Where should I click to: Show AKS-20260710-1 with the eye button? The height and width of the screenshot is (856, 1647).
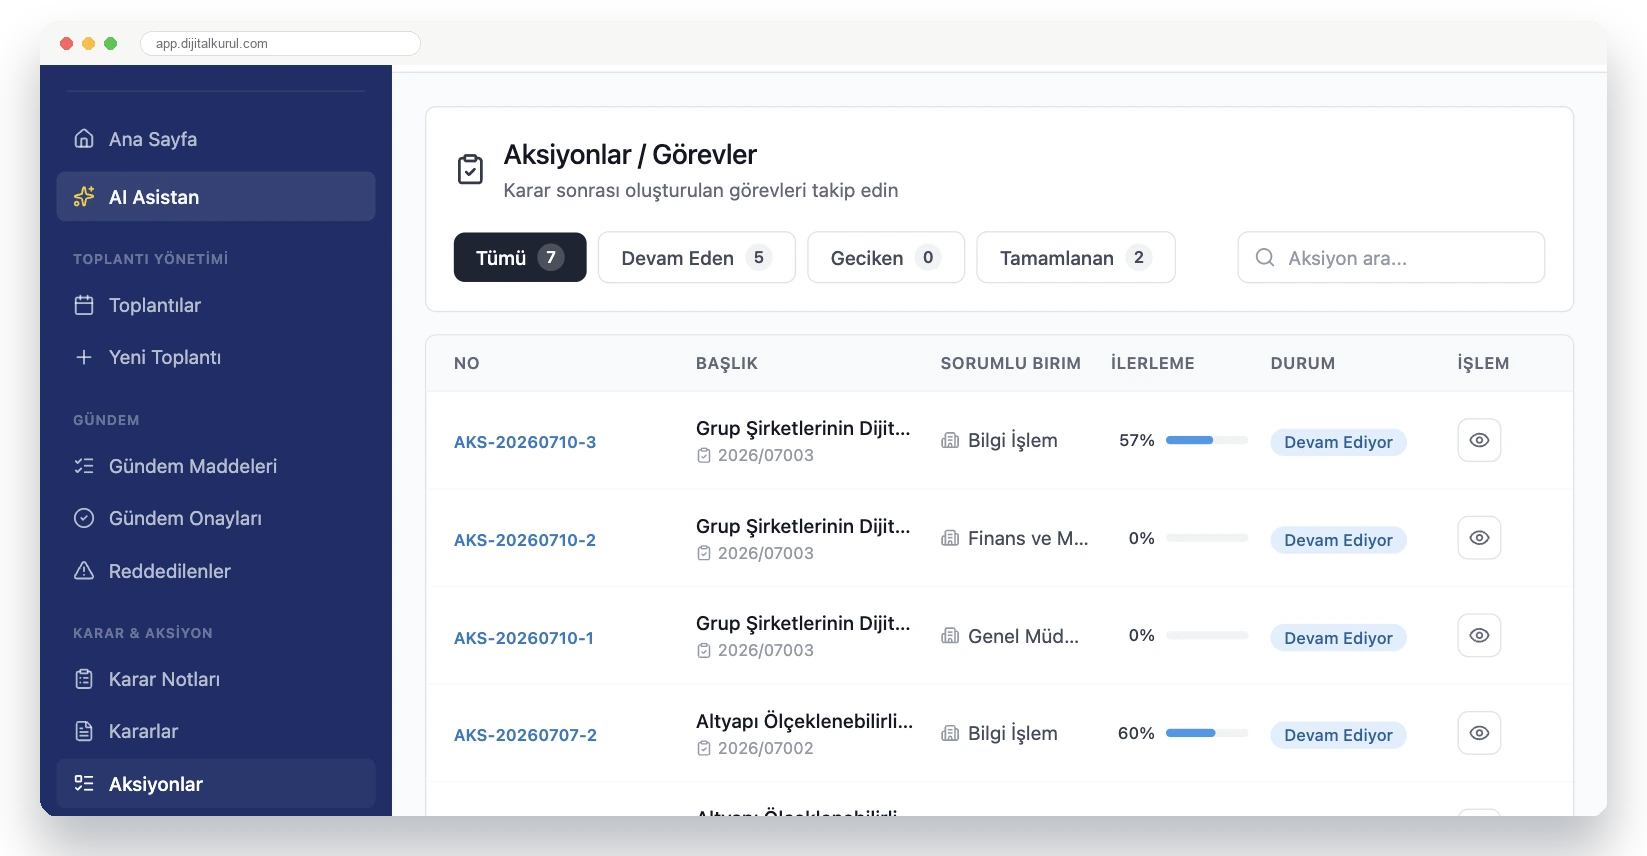pos(1479,635)
